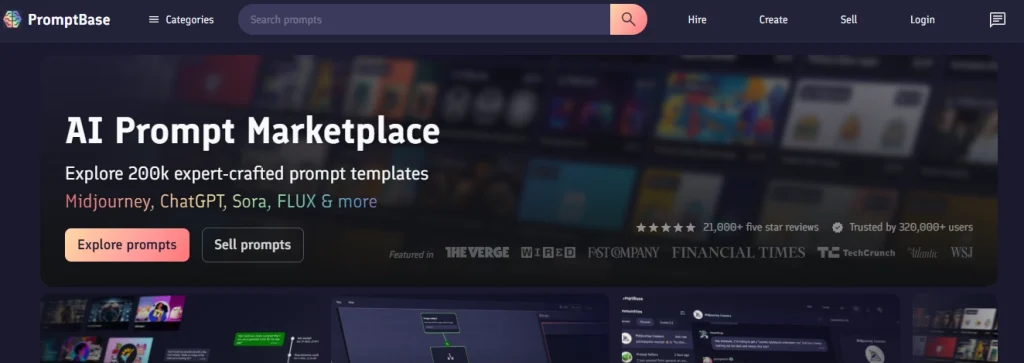Expand the Categories menu
The image size is (1024, 363).
tap(181, 20)
